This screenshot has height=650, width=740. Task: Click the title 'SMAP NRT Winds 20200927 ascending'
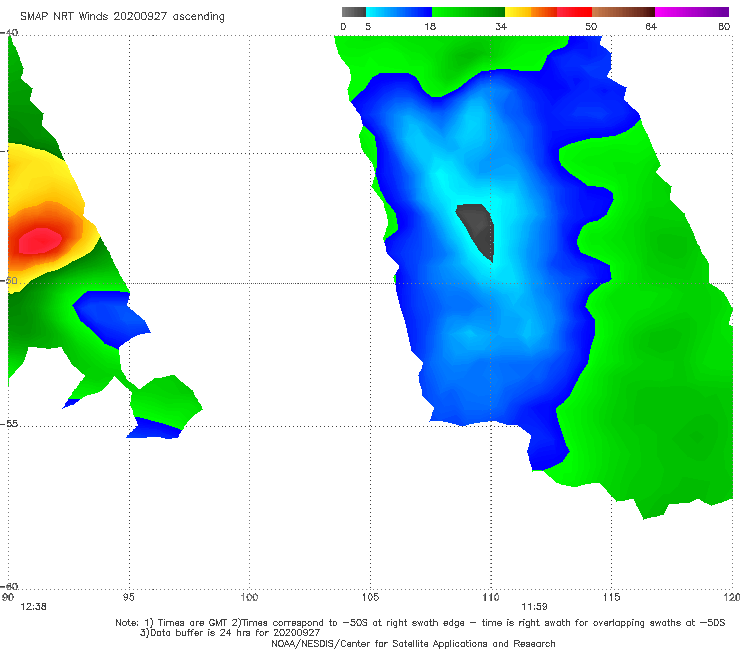point(122,16)
